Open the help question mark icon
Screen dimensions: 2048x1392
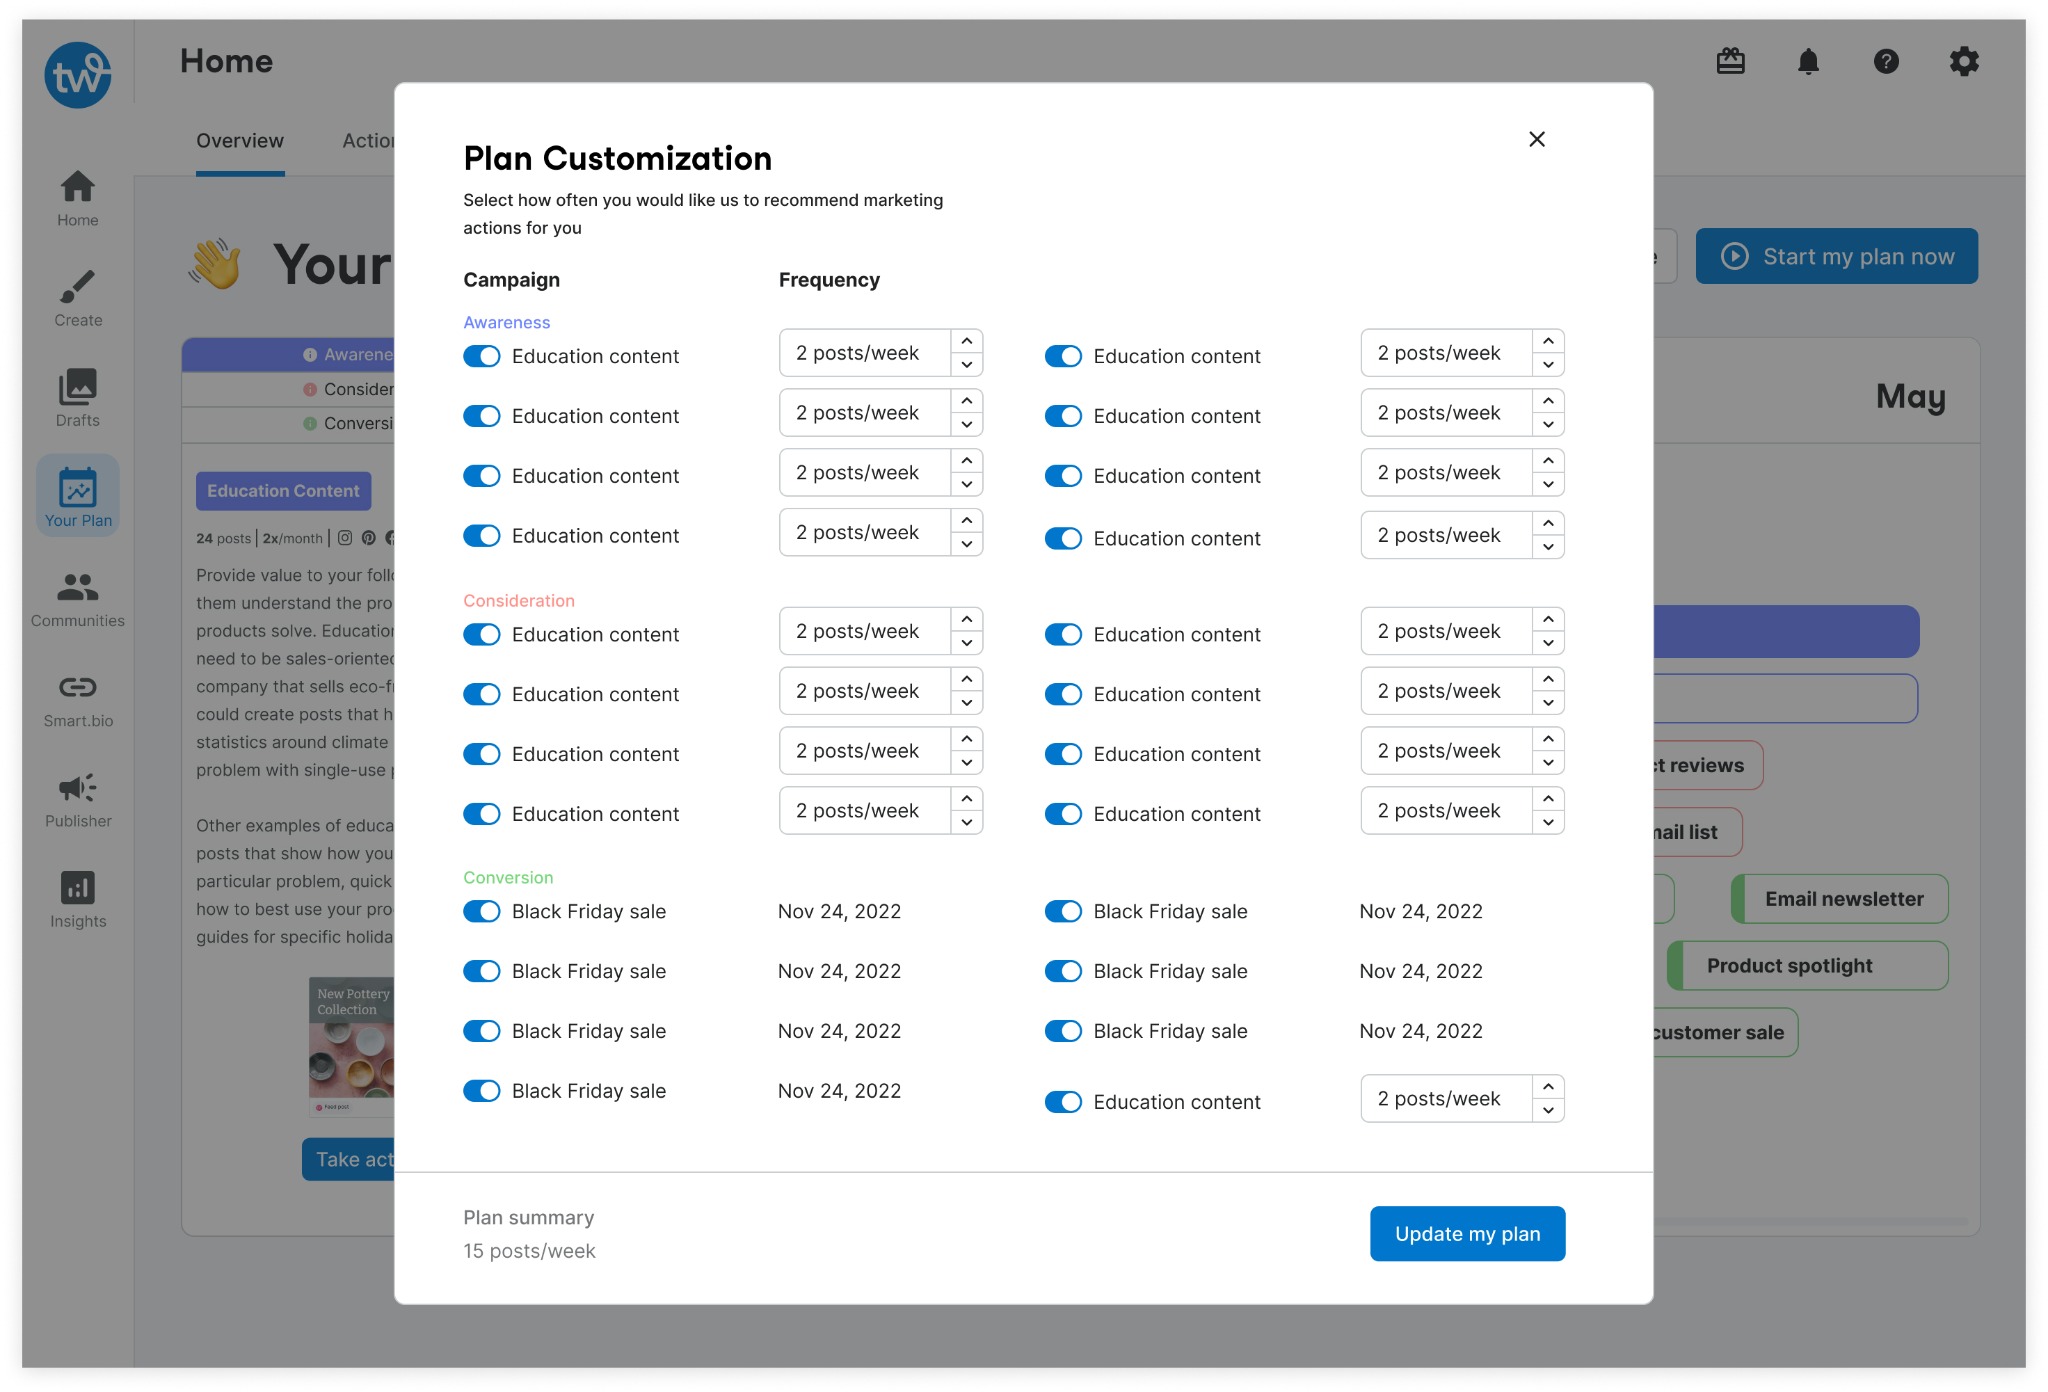(1886, 62)
